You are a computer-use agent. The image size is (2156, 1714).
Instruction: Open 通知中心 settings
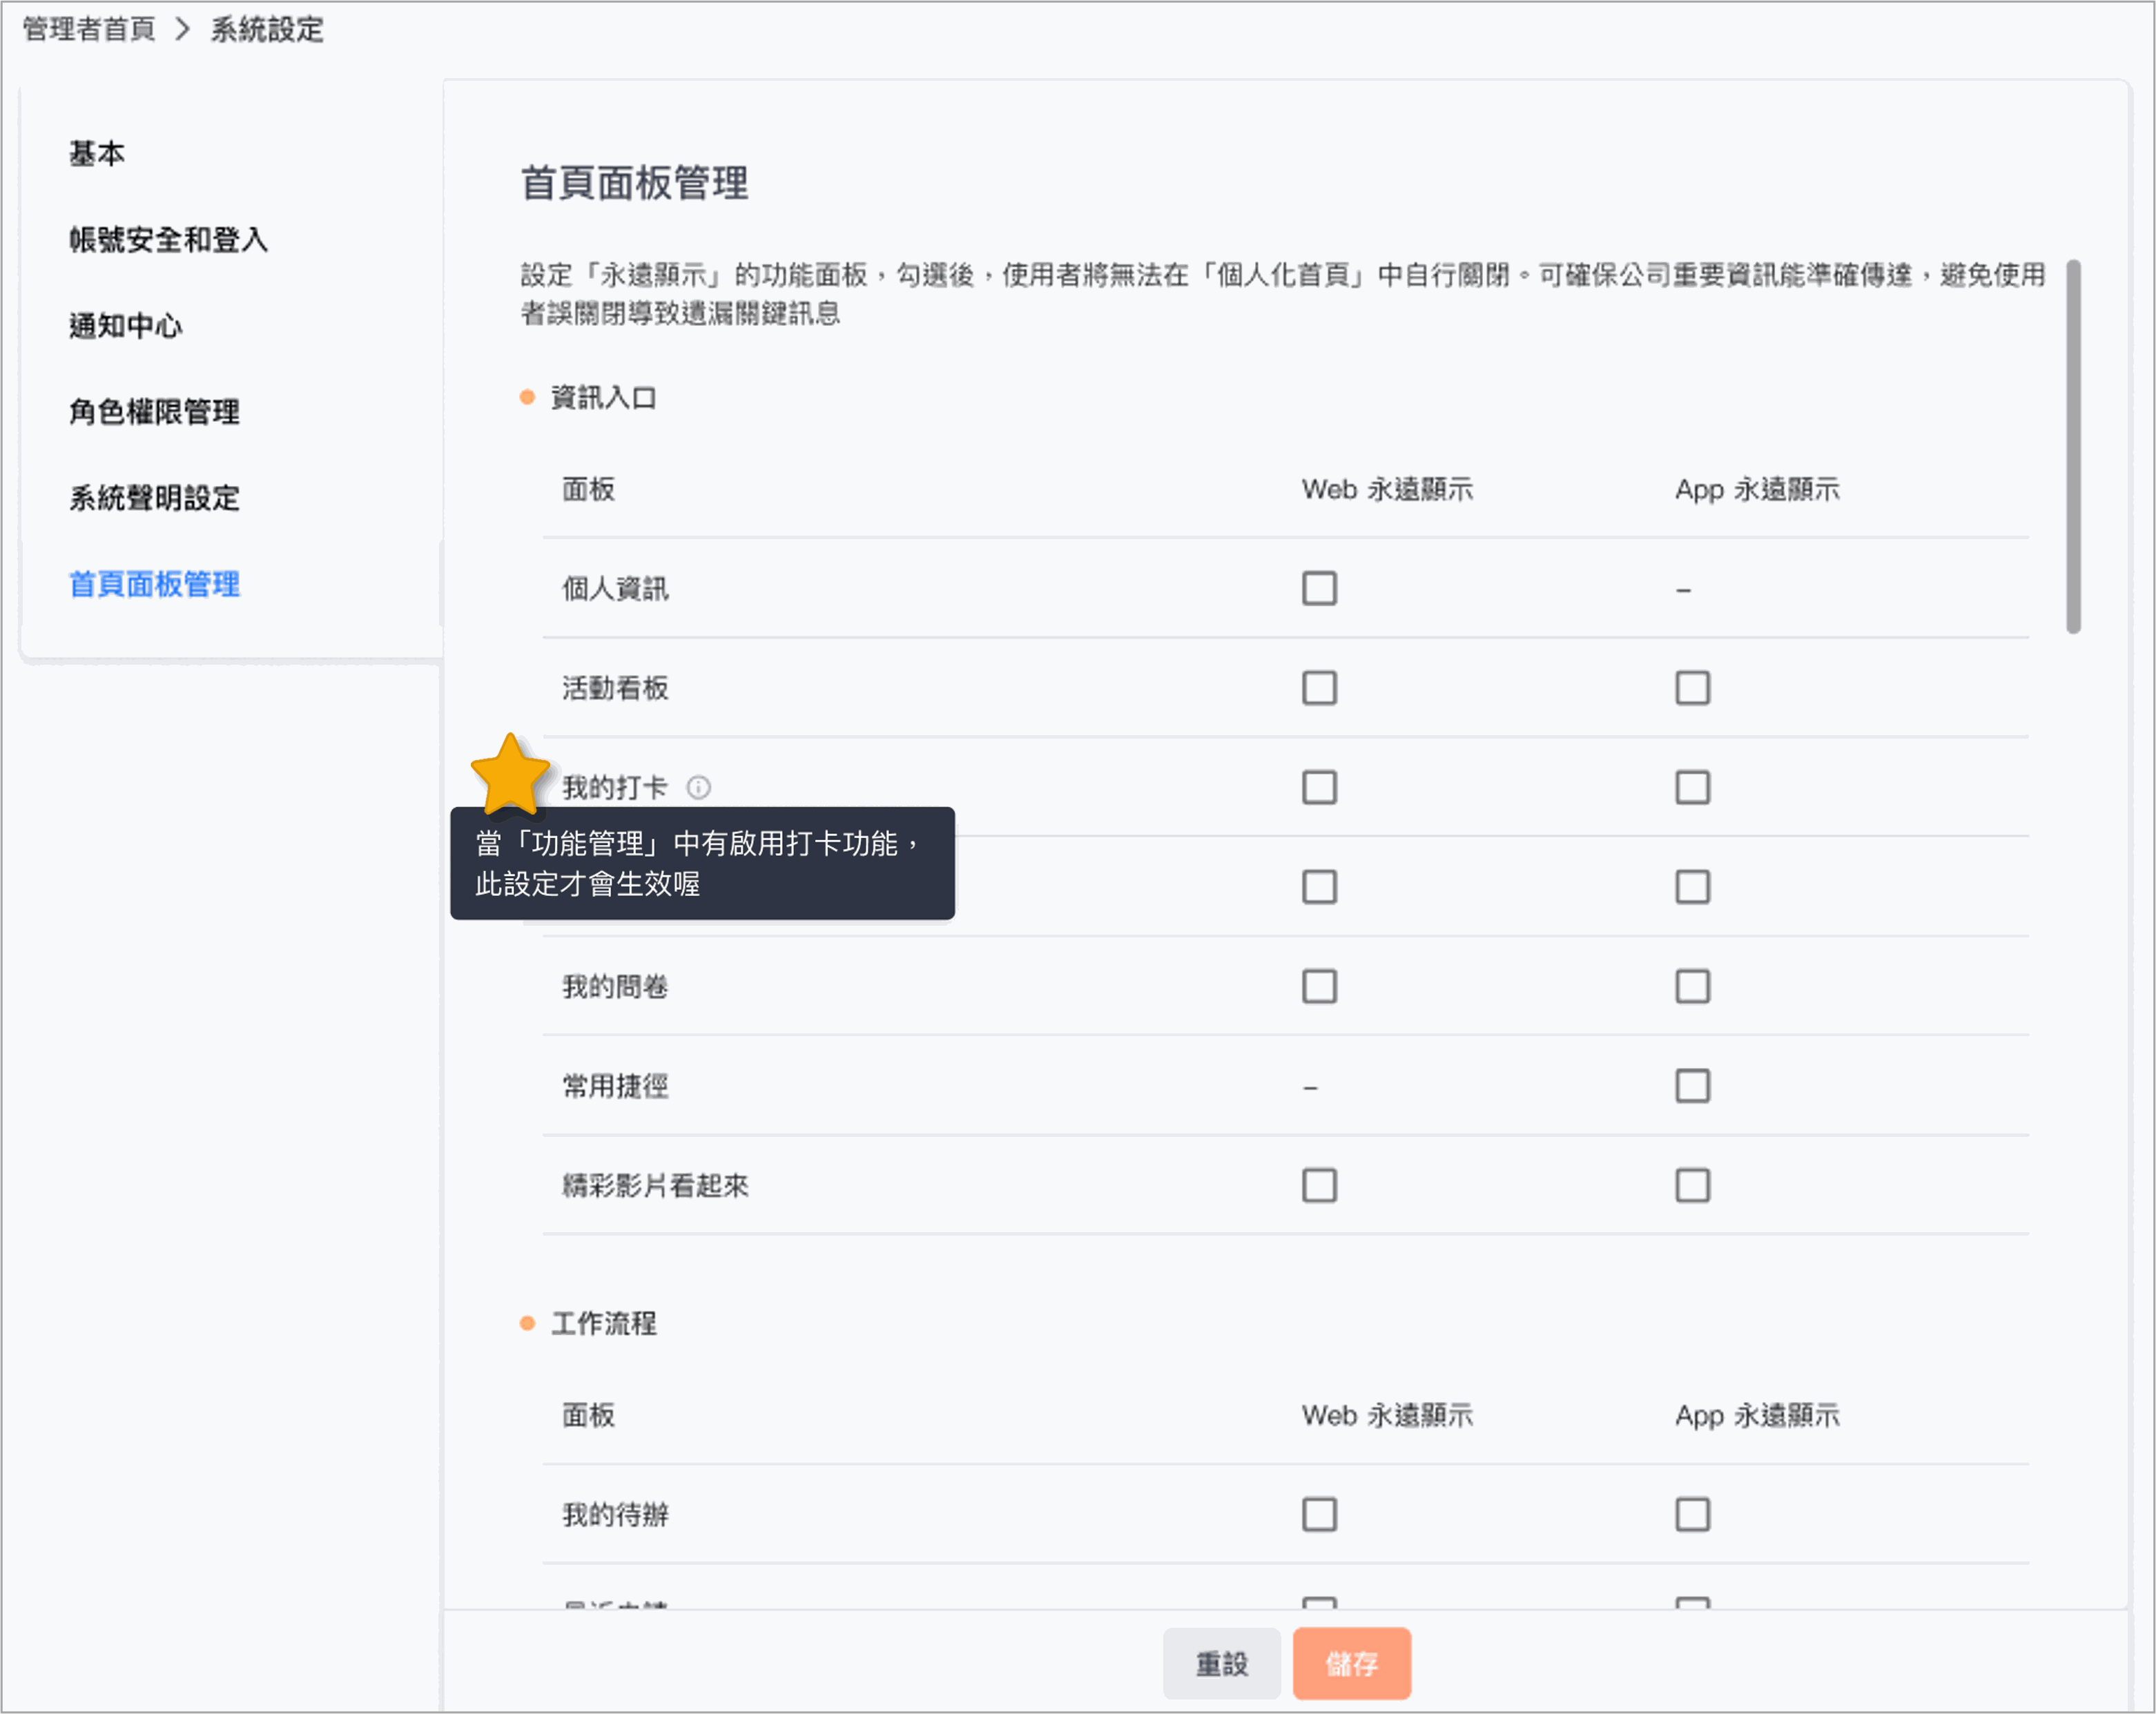[125, 326]
